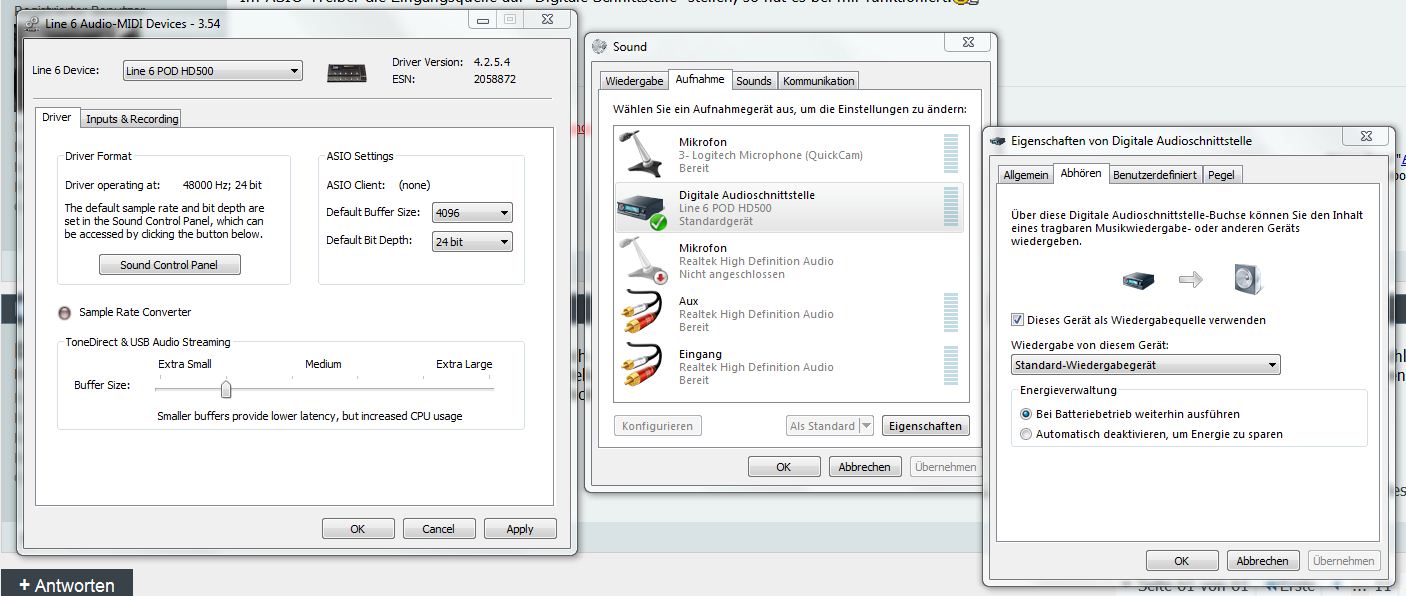Click the Antworten reply button
This screenshot has width=1406, height=596.
click(x=67, y=584)
